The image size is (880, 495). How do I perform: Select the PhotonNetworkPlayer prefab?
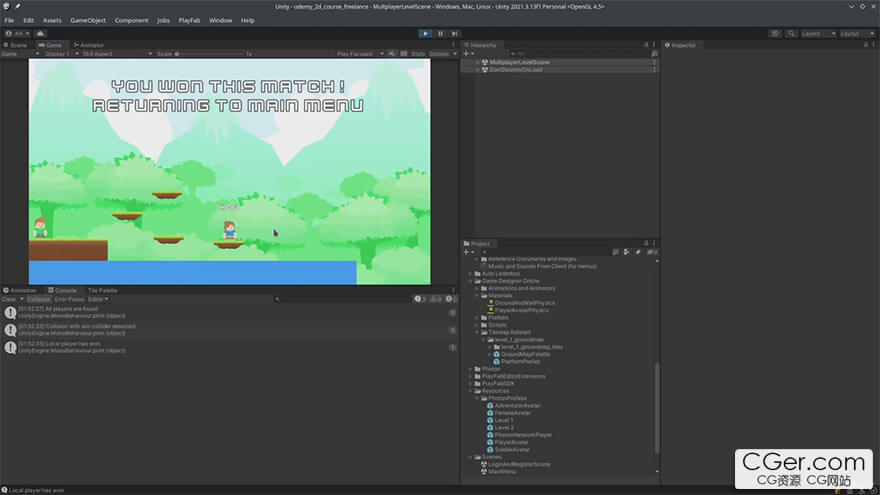pyautogui.click(x=522, y=435)
